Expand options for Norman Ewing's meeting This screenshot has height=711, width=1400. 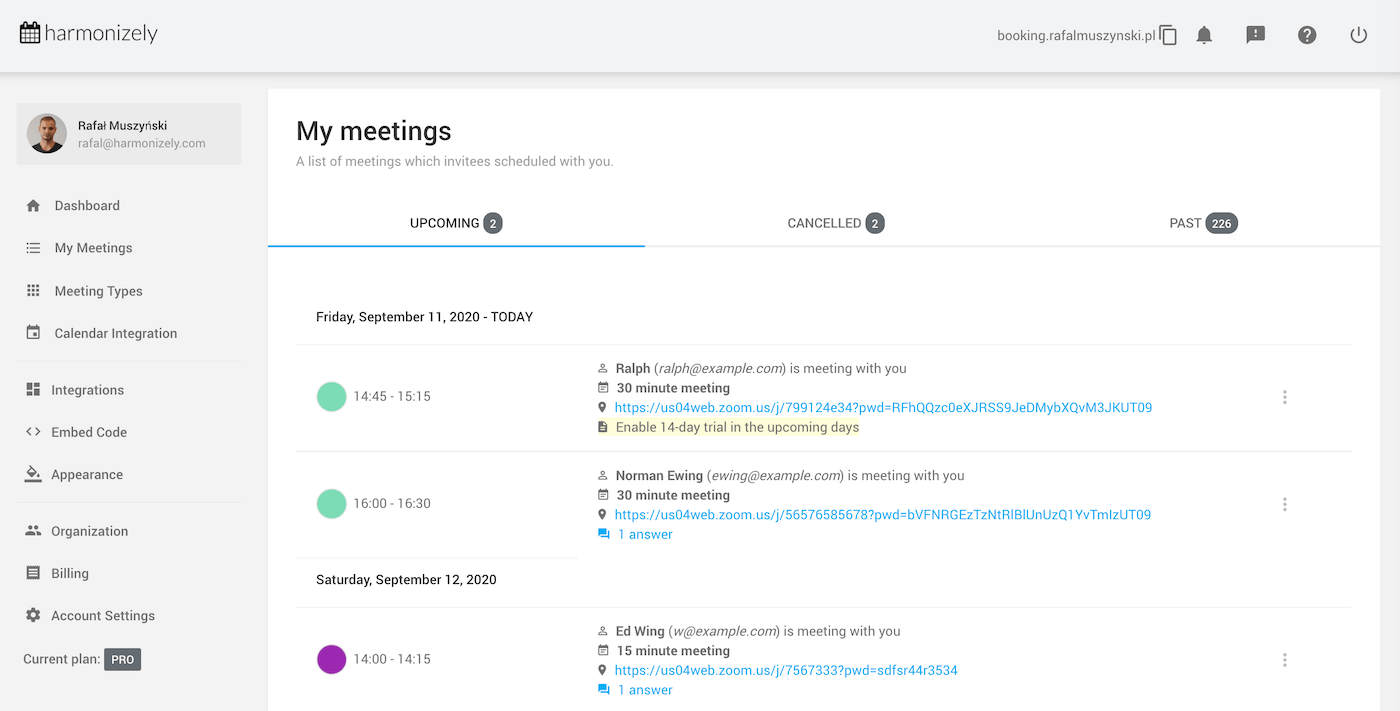pos(1285,504)
